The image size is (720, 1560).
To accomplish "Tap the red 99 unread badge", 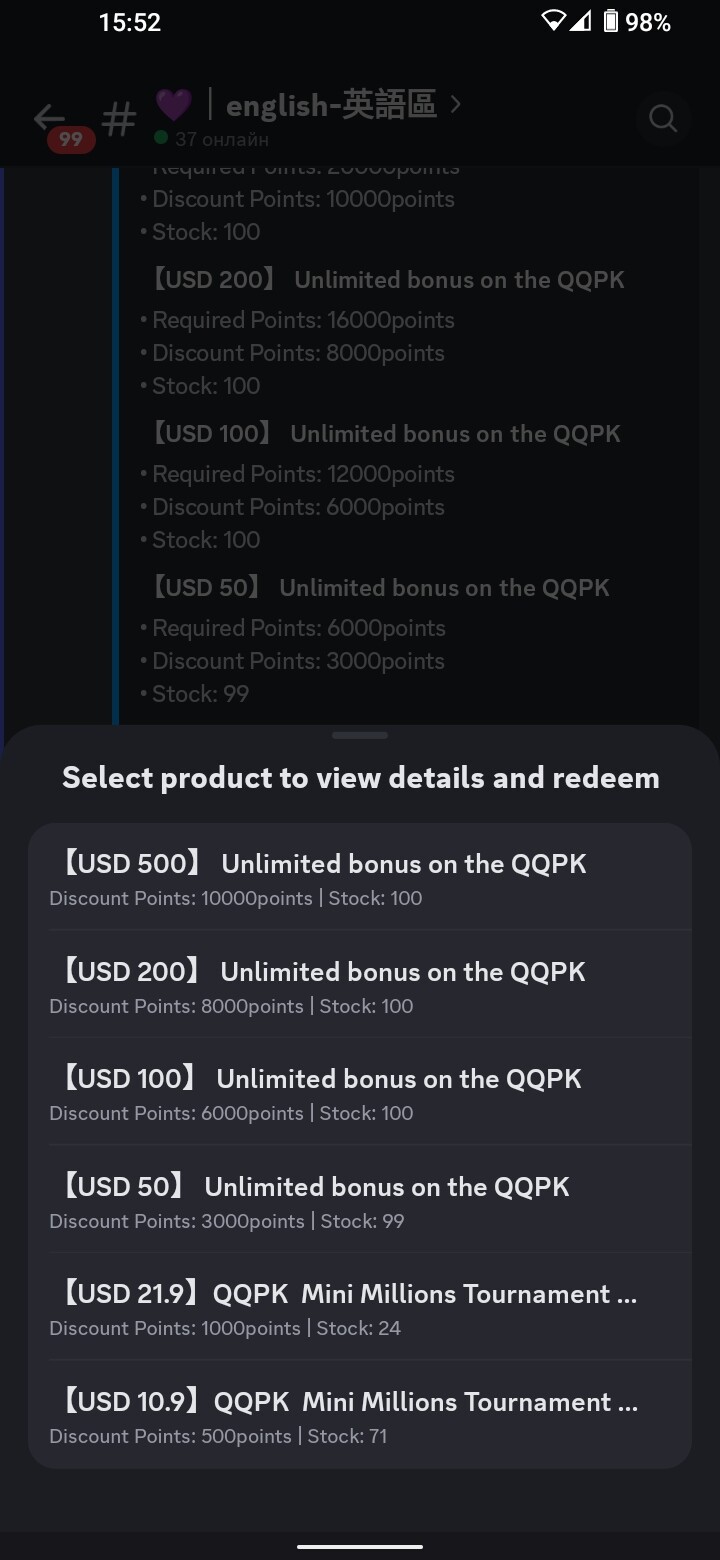I will [x=71, y=140].
